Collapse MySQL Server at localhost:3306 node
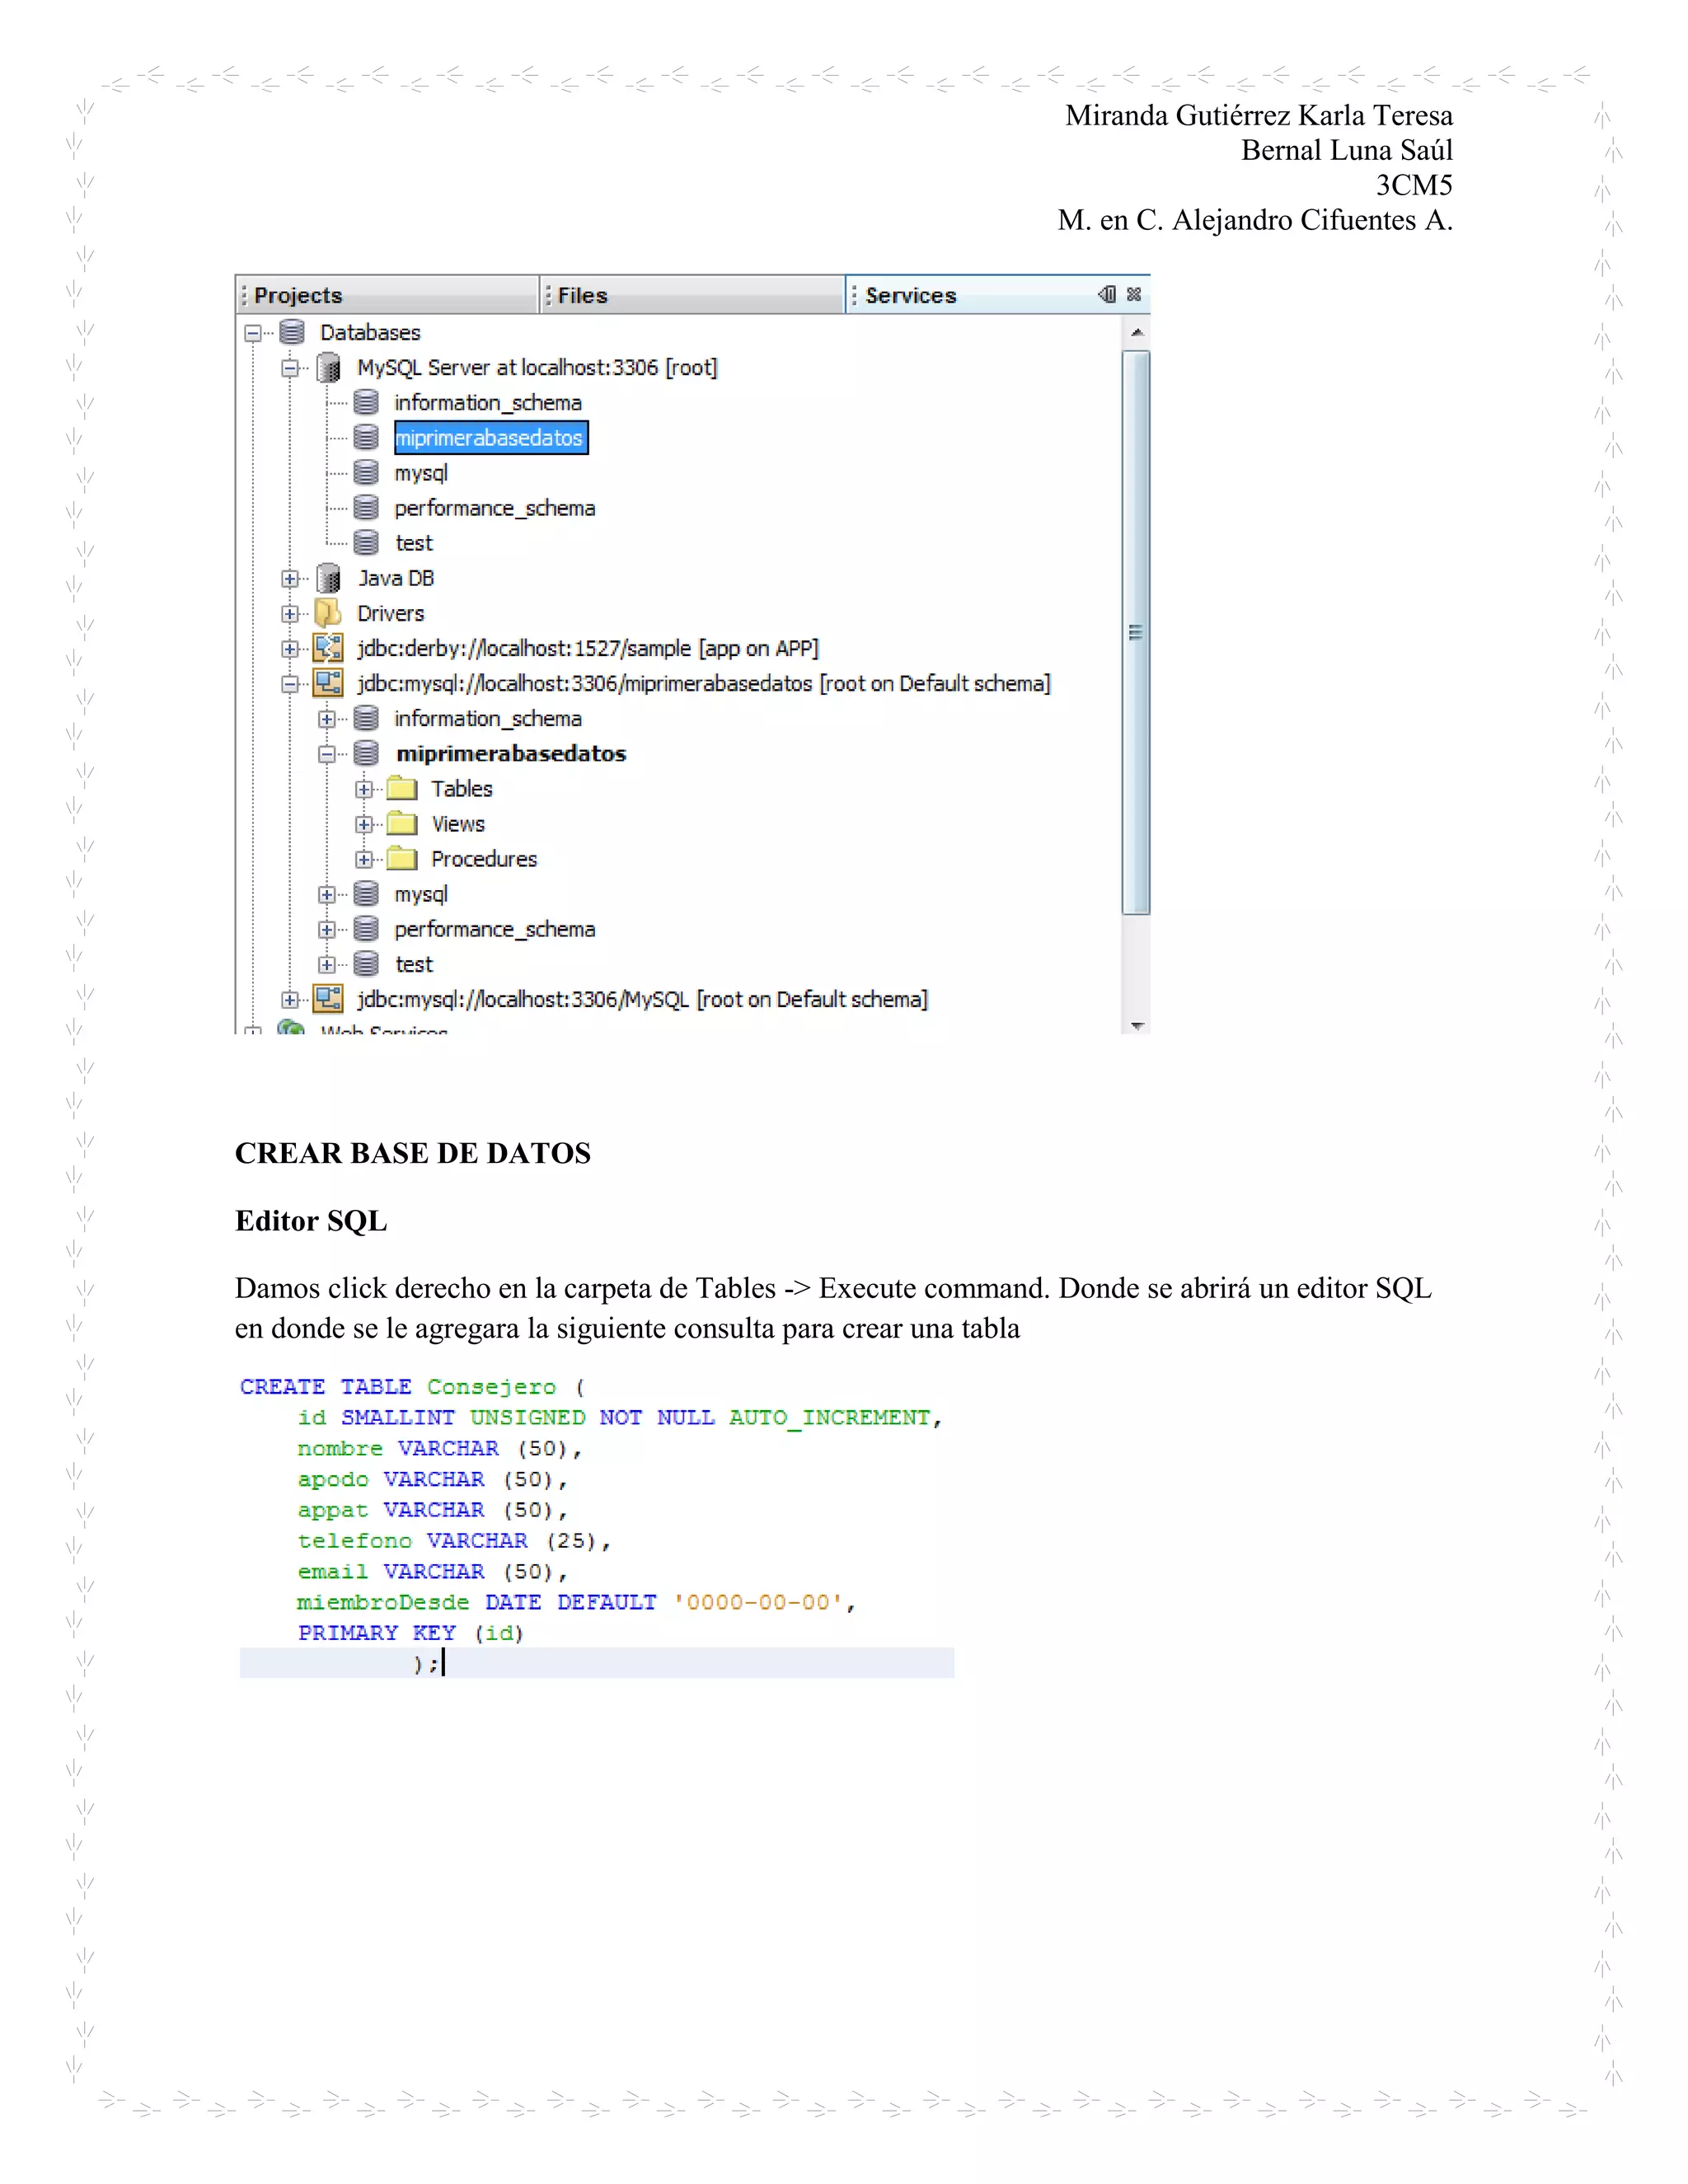The image size is (1688, 2184). (x=290, y=368)
